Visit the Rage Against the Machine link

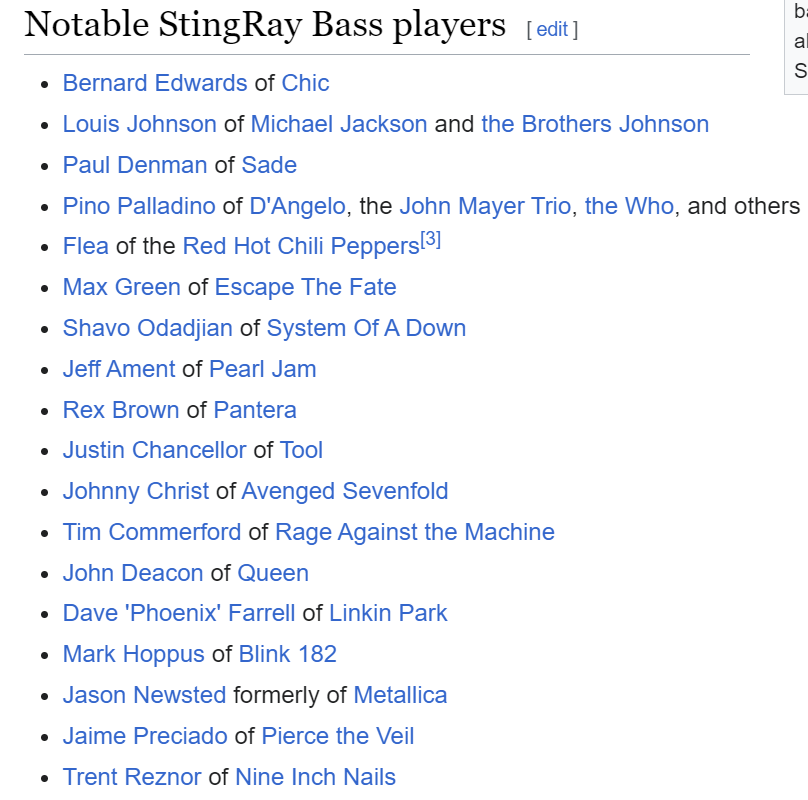point(415,532)
